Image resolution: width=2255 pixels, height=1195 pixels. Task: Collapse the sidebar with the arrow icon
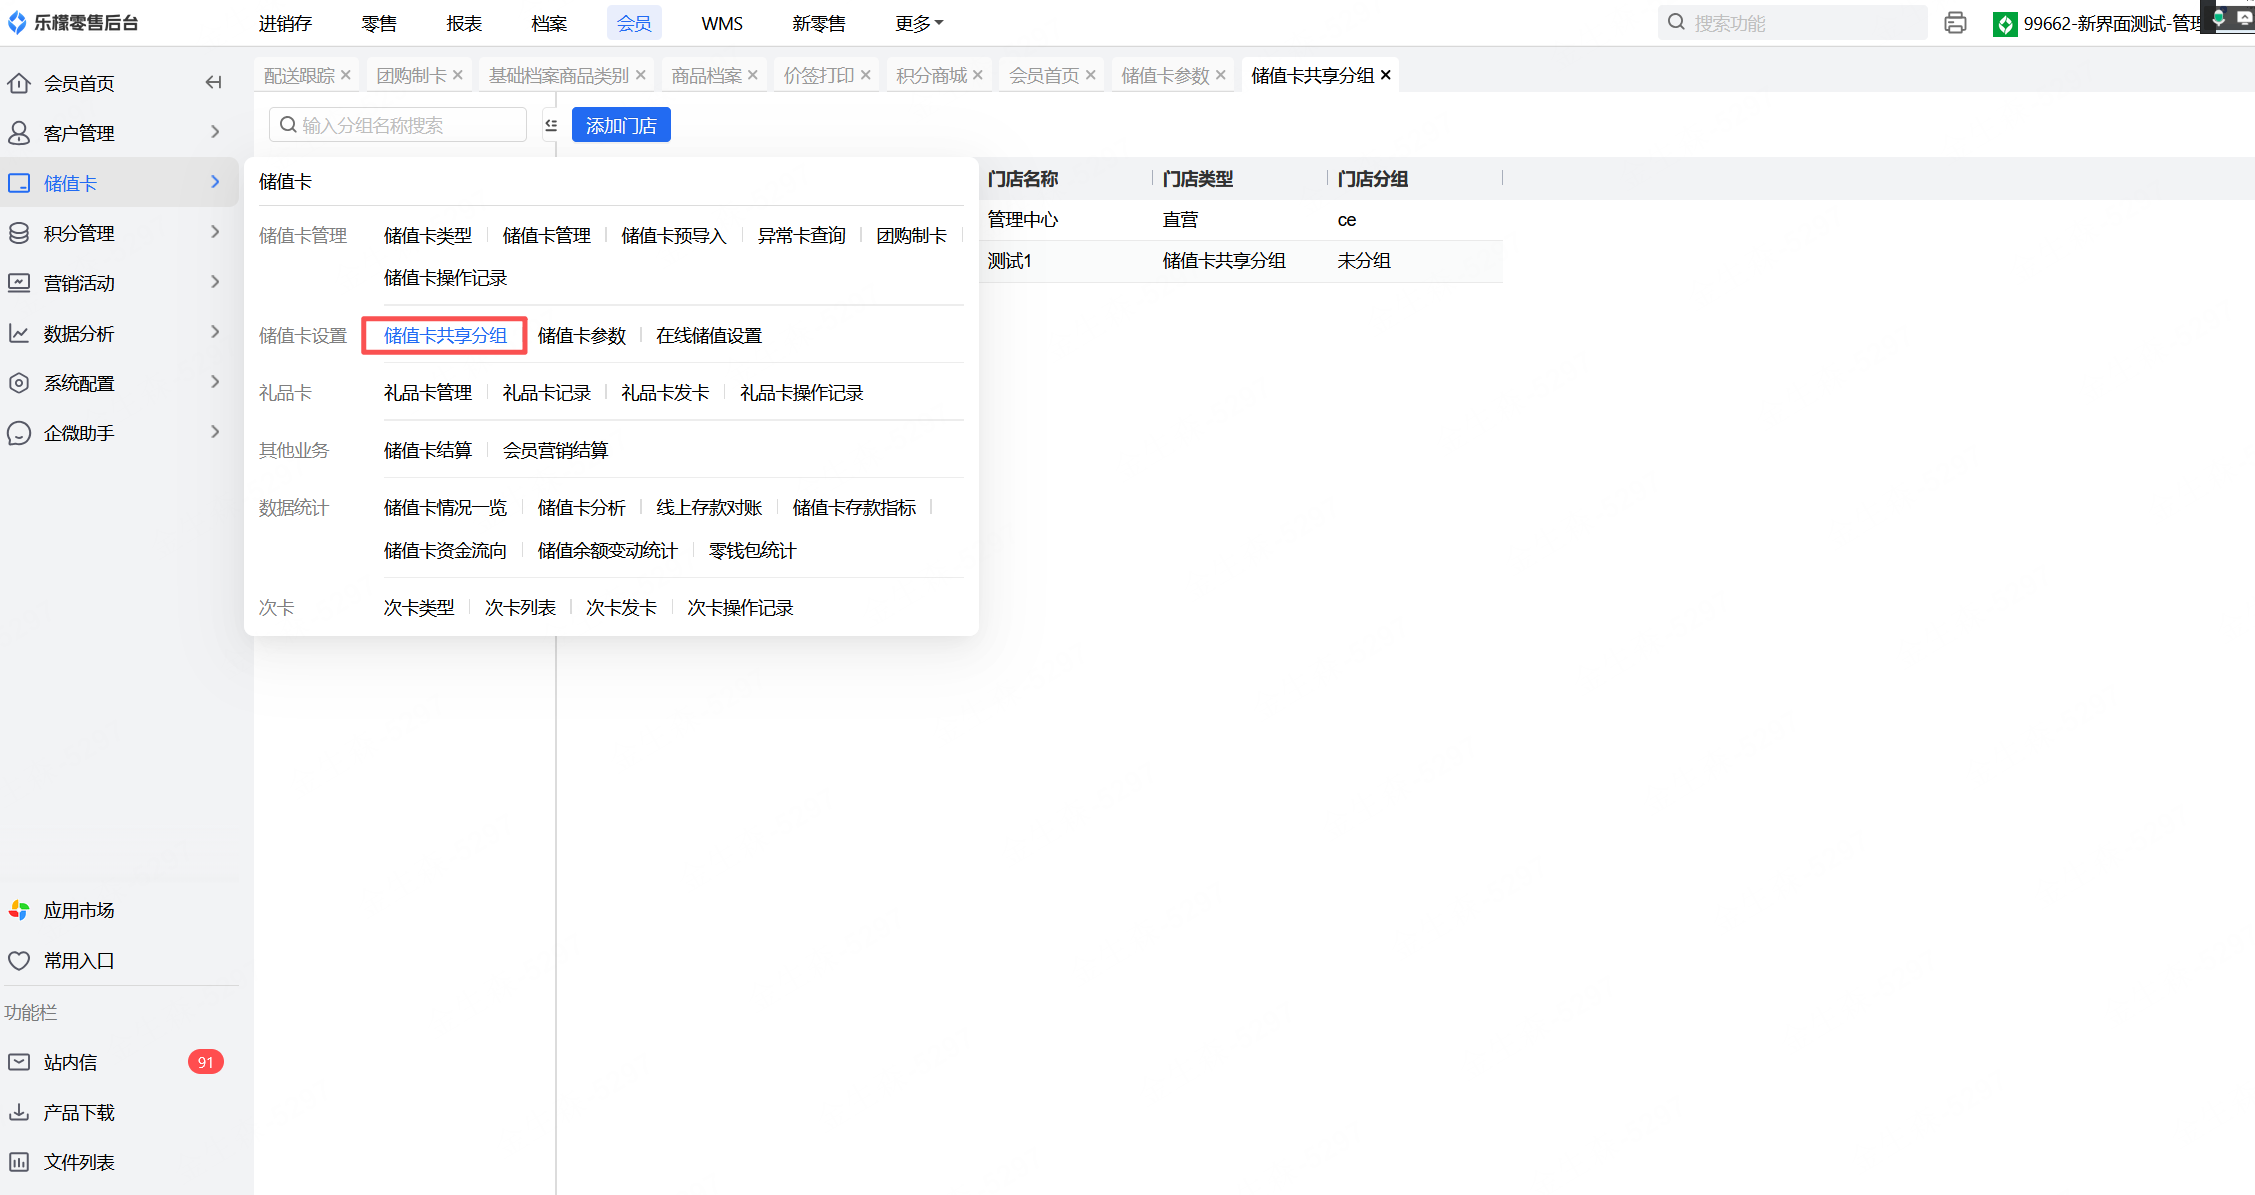pos(213,82)
